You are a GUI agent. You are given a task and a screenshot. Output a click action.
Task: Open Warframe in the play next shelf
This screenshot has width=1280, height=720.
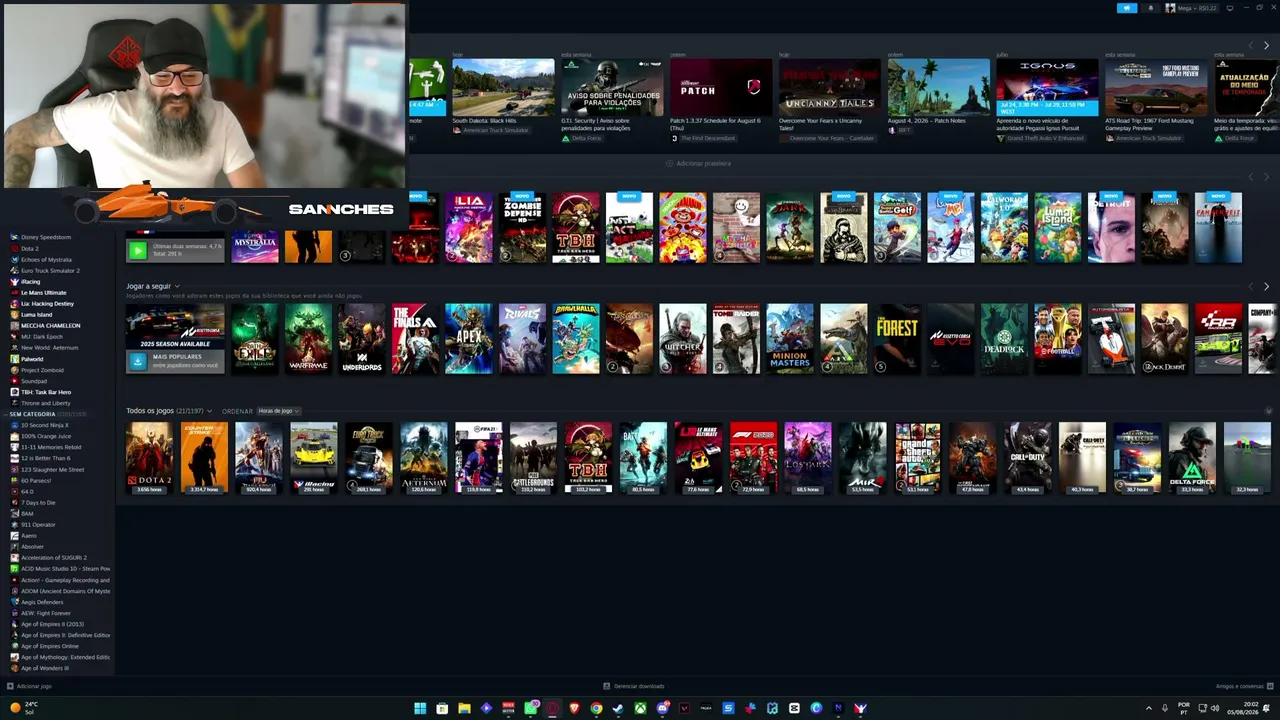point(308,339)
